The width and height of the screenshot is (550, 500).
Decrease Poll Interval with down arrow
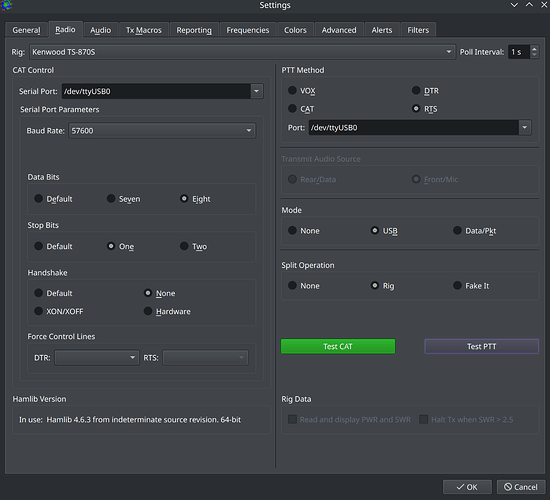pos(534,55)
